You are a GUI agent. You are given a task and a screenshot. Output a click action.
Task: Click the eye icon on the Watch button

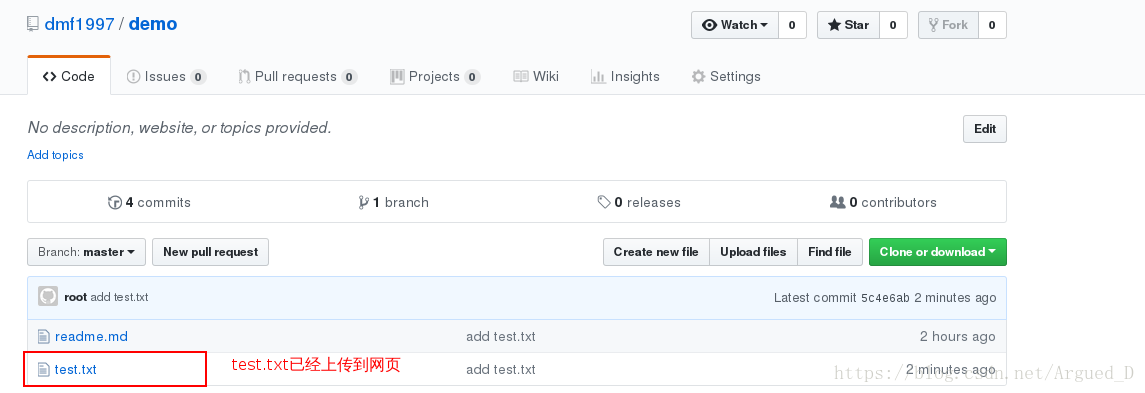709,25
